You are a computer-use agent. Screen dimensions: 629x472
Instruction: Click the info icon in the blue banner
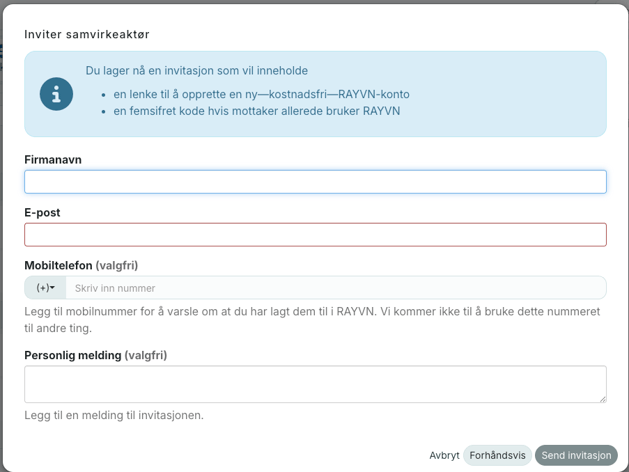tap(56, 94)
